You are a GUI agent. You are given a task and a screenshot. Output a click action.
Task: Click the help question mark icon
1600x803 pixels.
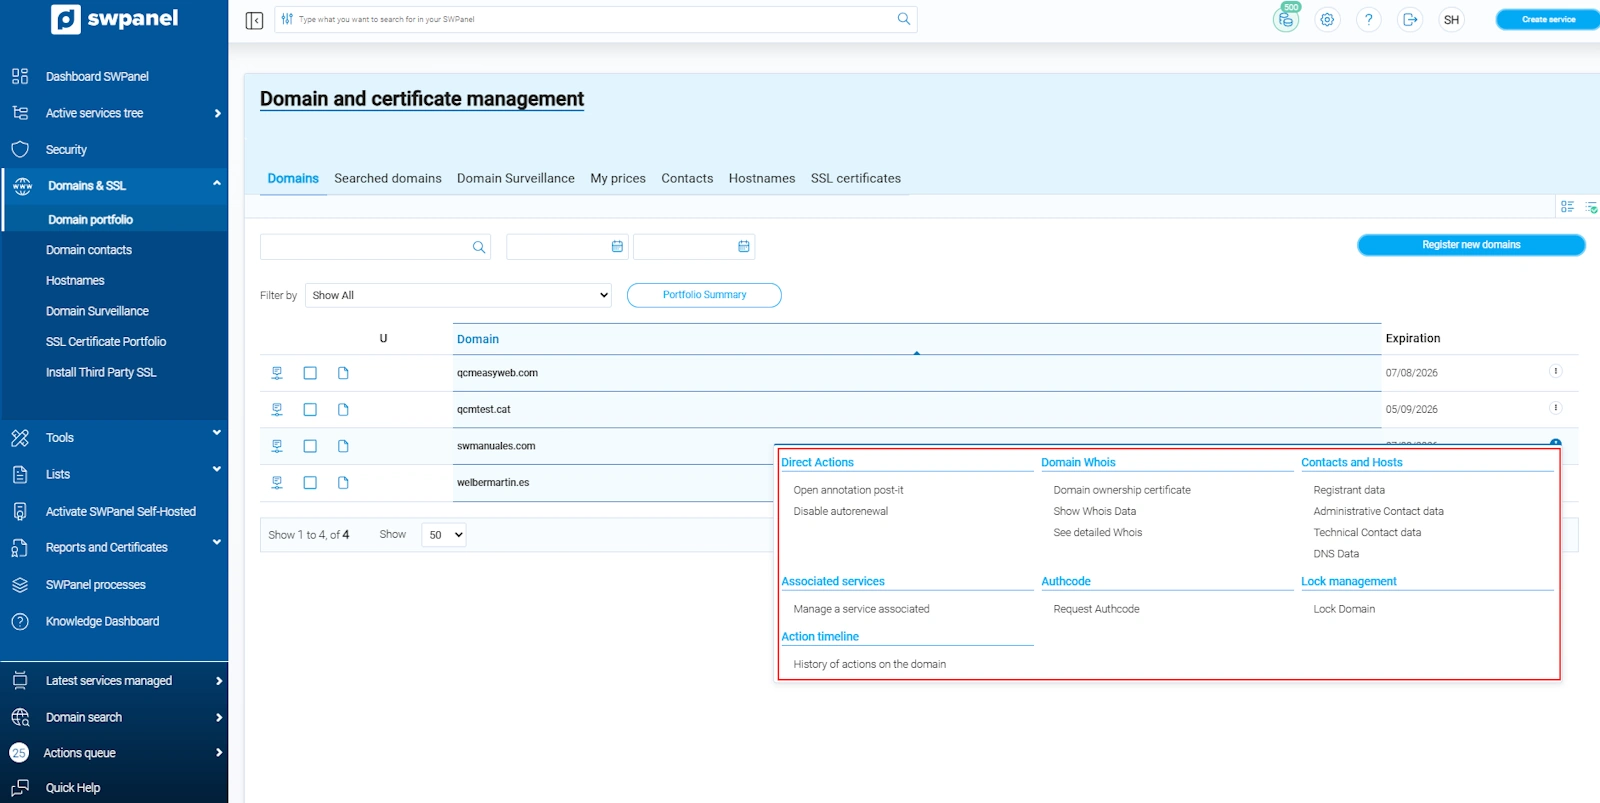pyautogui.click(x=1369, y=20)
